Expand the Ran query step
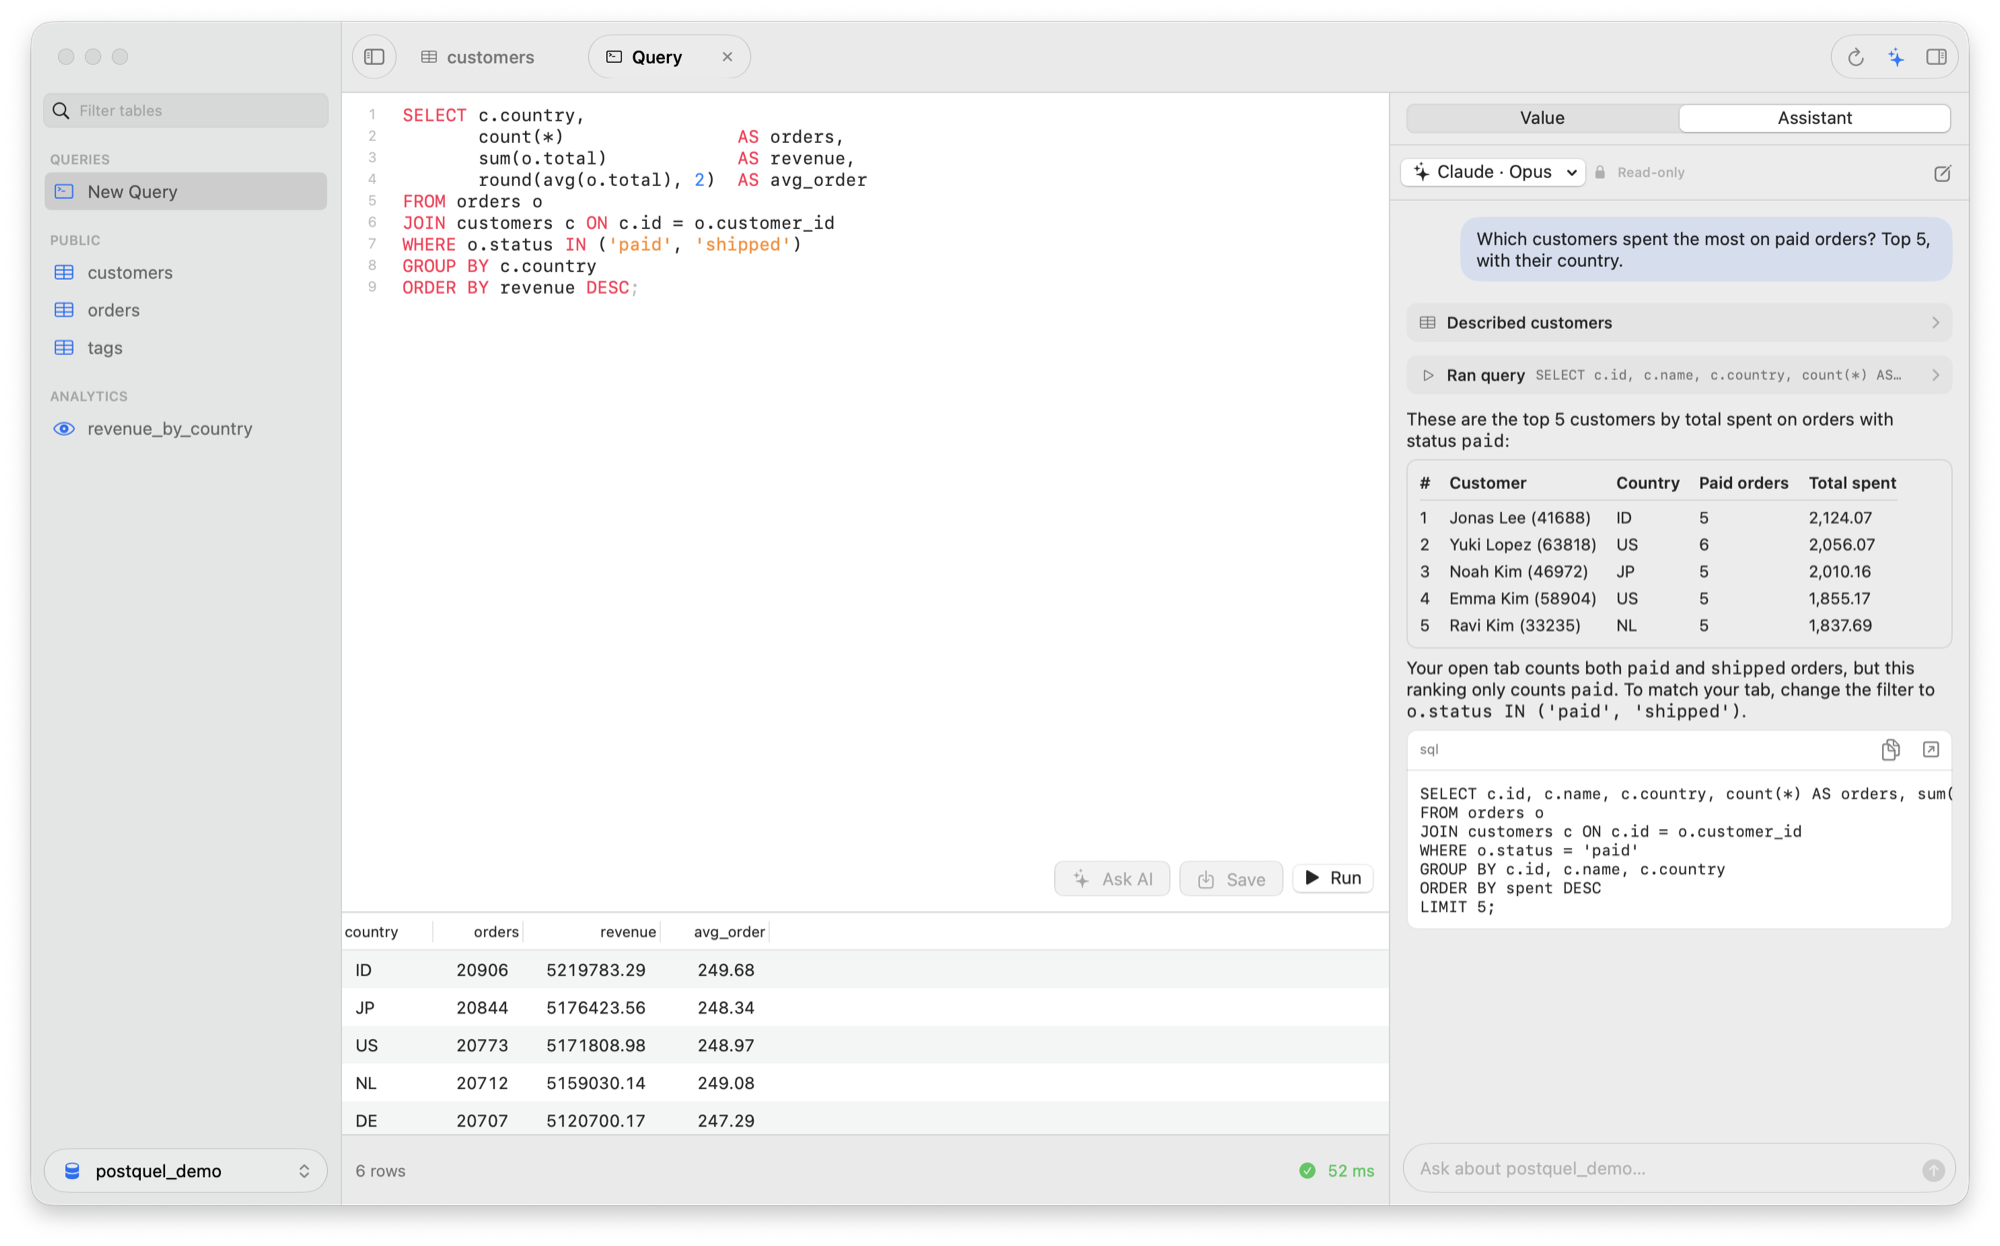This screenshot has height=1246, width=2000. point(1679,375)
